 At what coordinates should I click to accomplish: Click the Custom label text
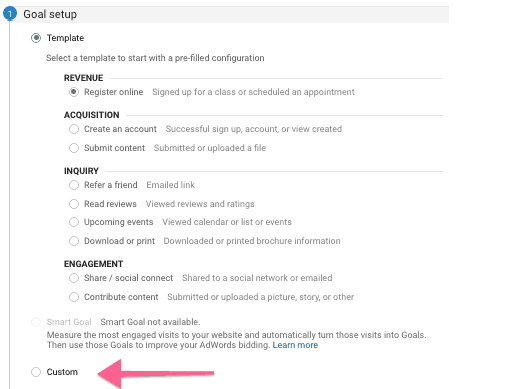click(x=62, y=372)
